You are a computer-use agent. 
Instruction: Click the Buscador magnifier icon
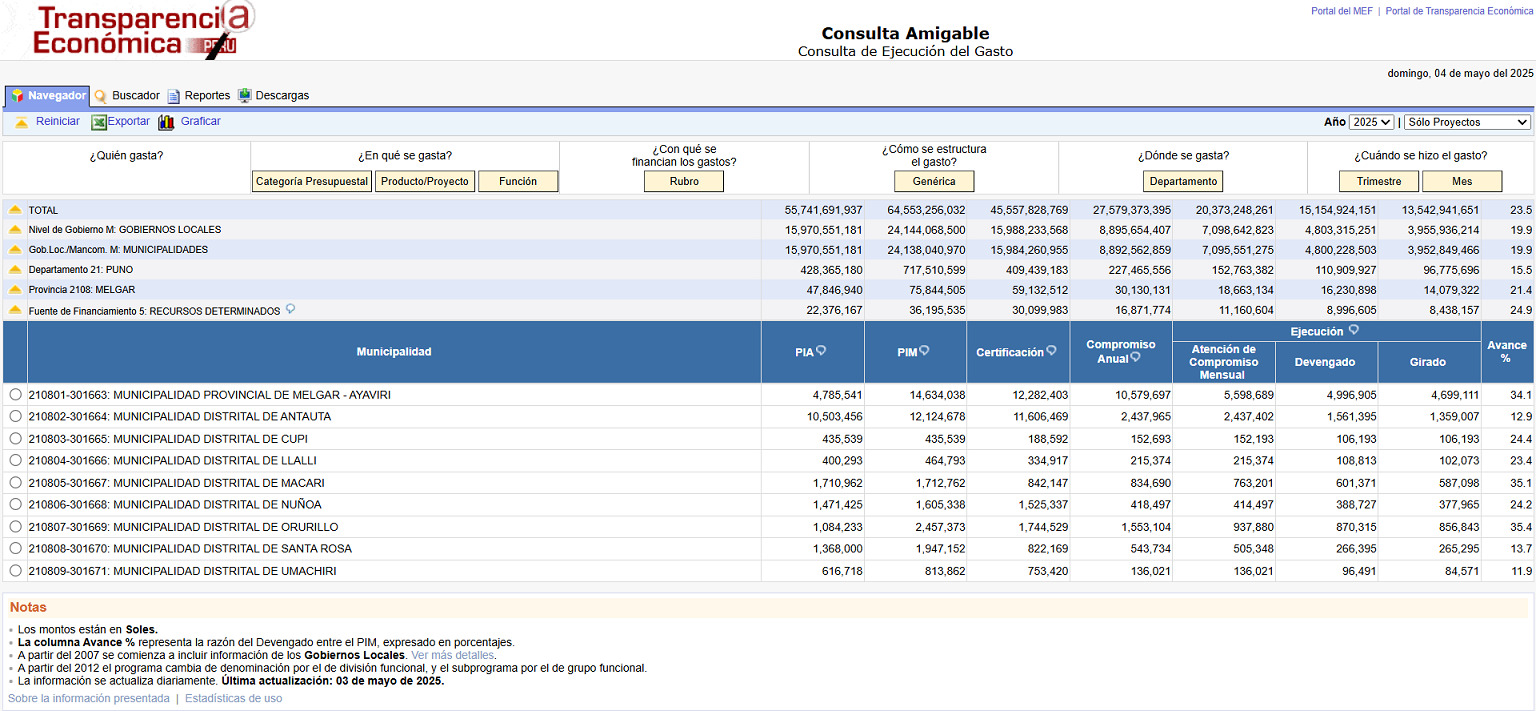(x=100, y=96)
